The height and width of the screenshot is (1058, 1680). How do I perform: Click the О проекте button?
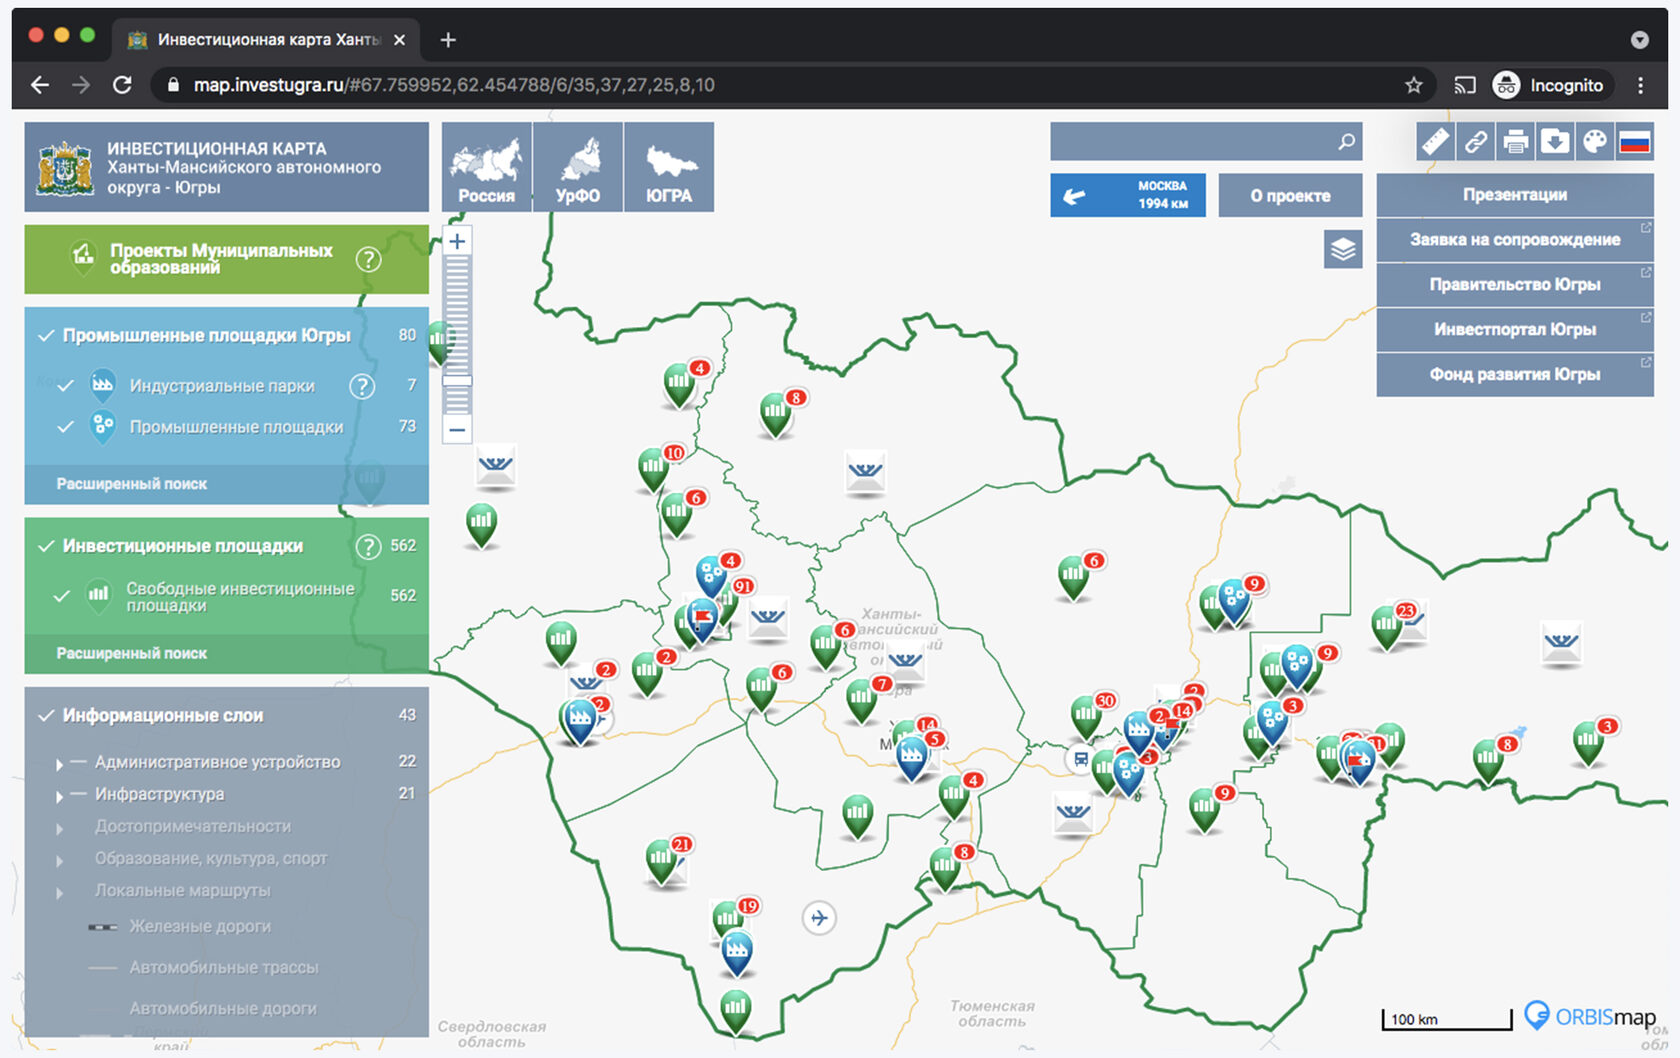1291,195
